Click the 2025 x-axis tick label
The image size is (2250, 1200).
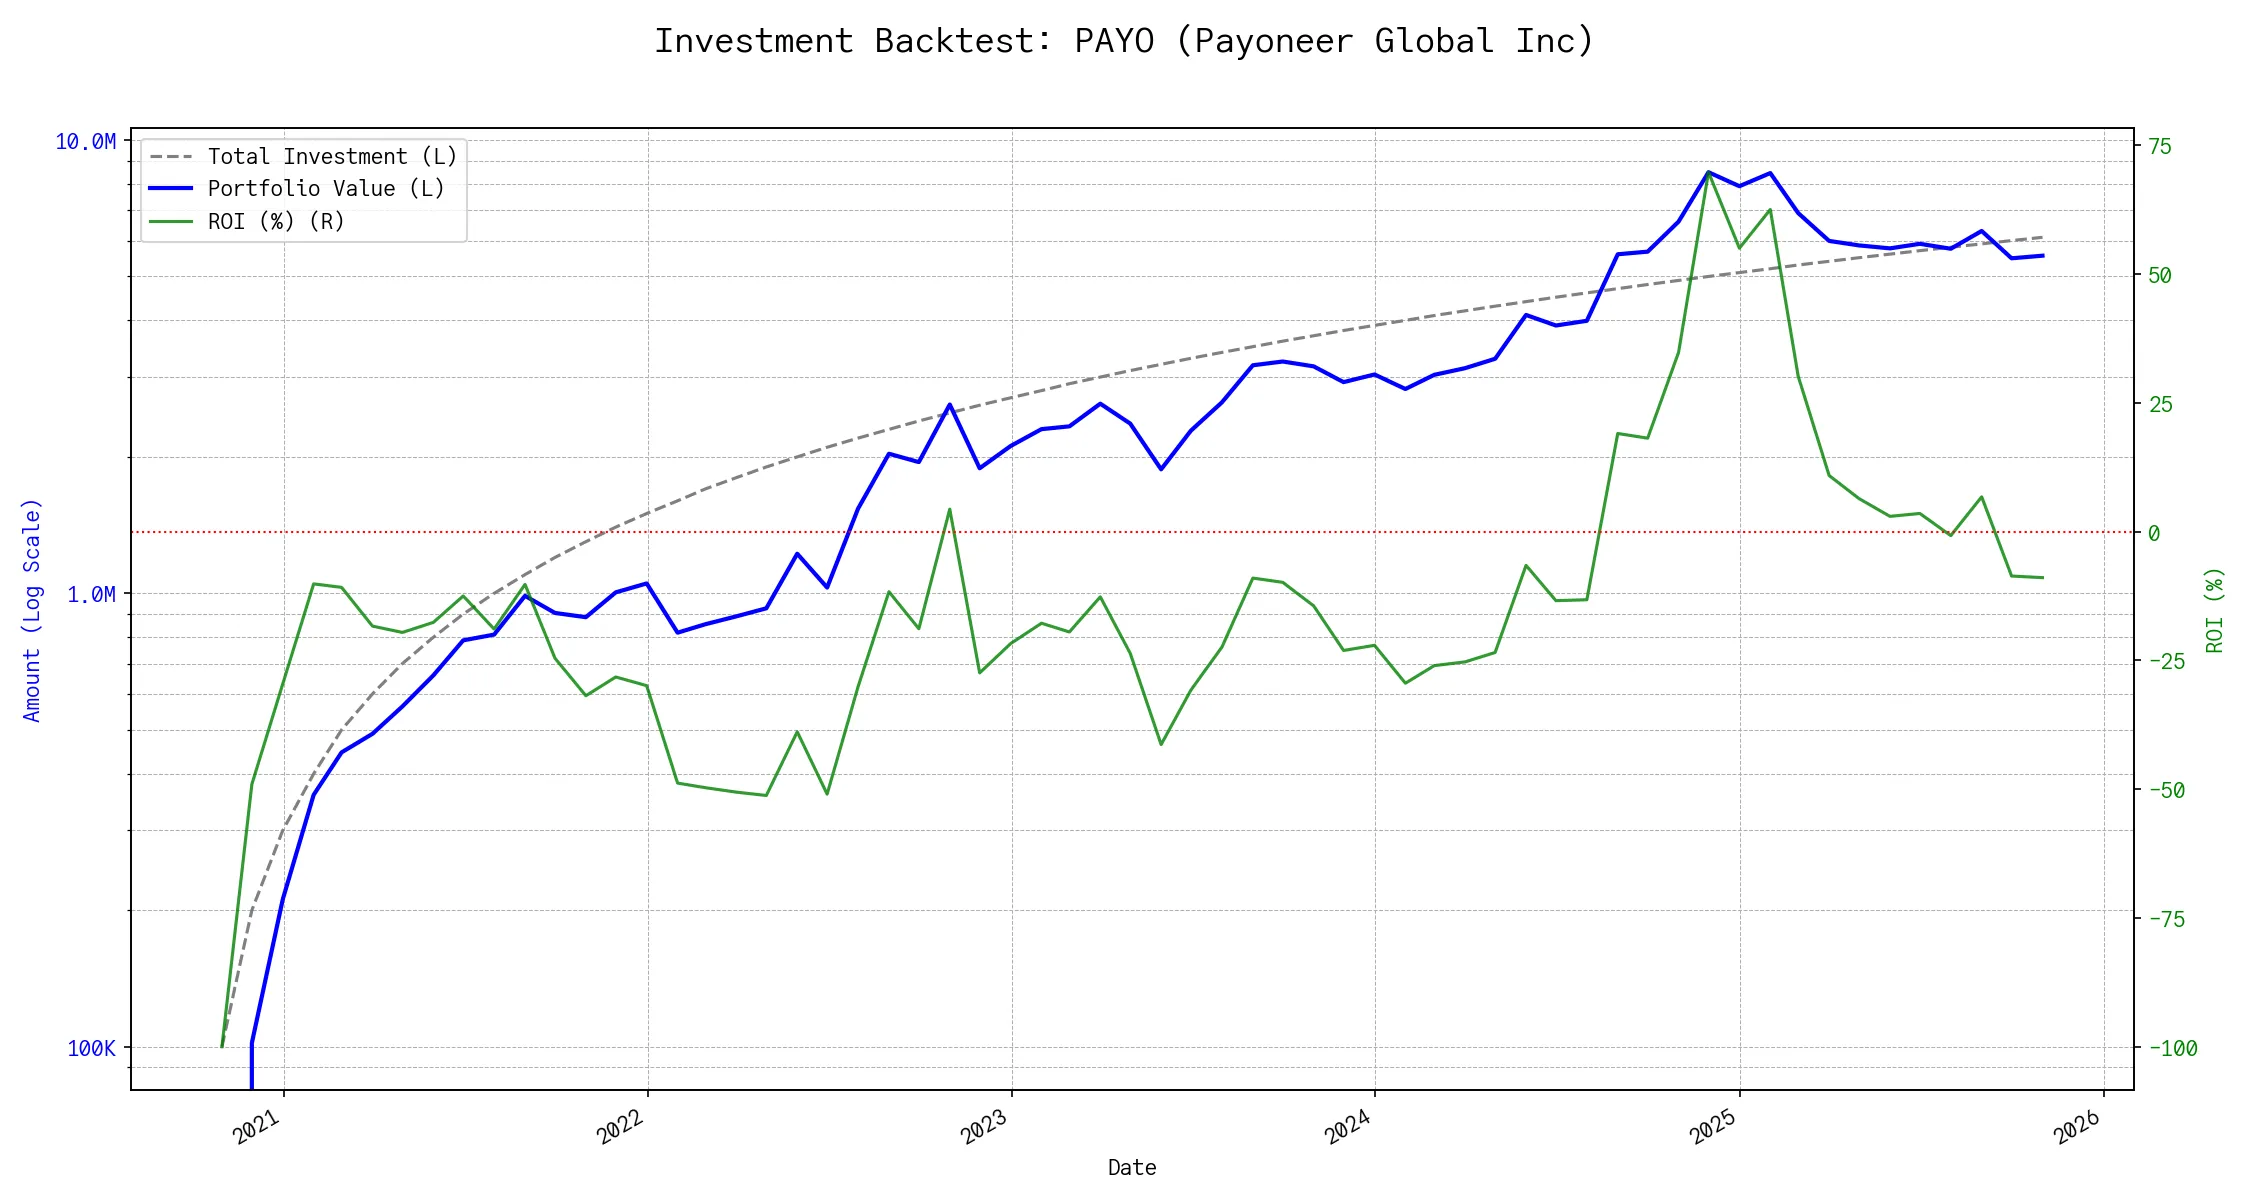click(x=1714, y=1127)
